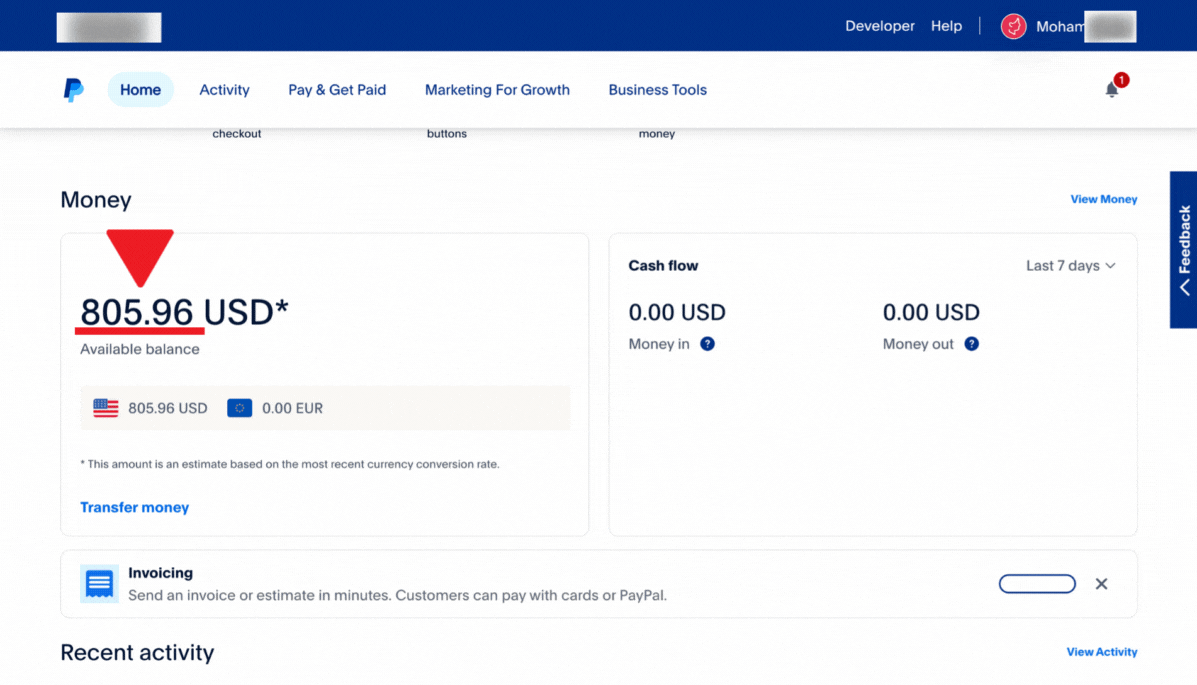Viewport: 1197px width, 685px height.
Task: Dismiss the Invoicing banner
Action: click(x=1101, y=584)
